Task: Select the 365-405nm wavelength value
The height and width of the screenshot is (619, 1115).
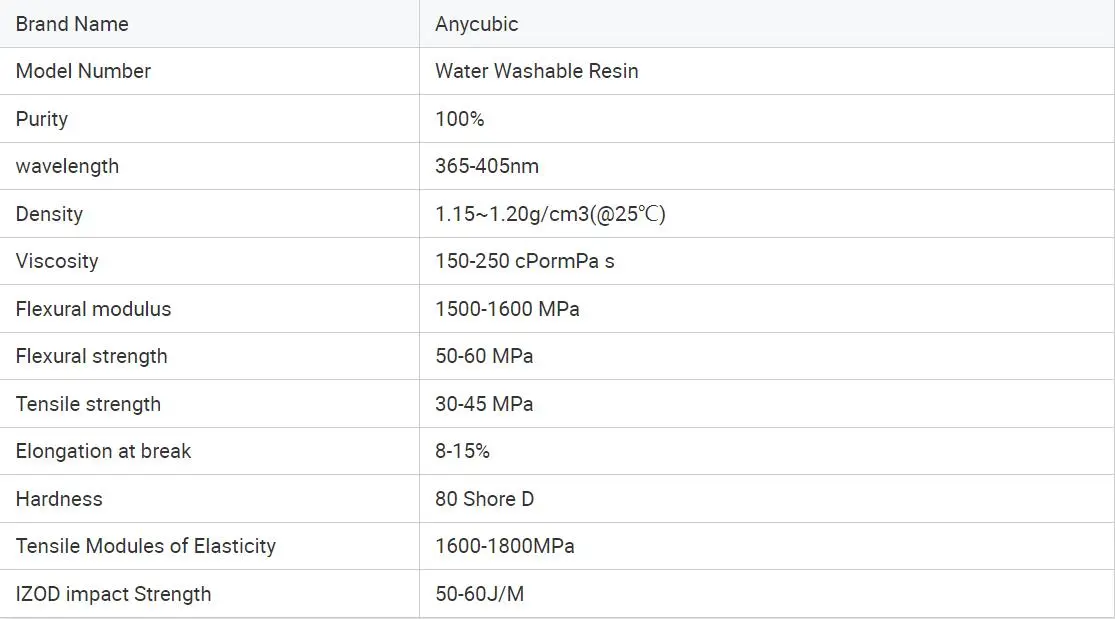Action: pyautogui.click(x=486, y=166)
